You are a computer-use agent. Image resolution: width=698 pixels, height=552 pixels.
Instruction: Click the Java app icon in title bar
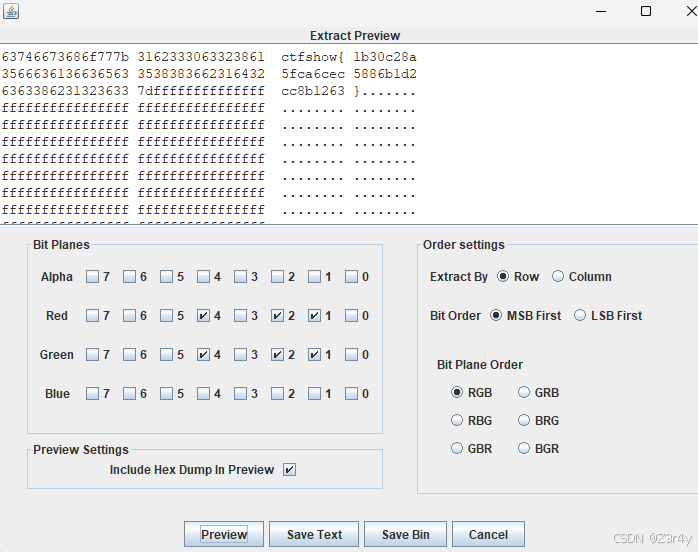click(x=11, y=11)
